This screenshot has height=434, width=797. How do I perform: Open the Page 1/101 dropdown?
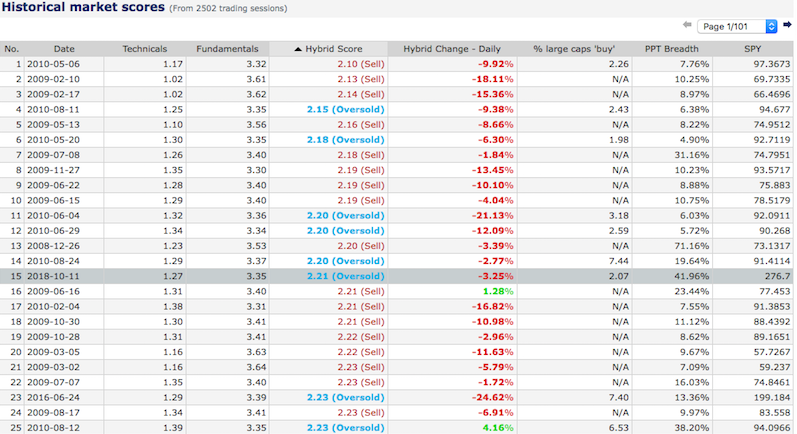[x=737, y=26]
